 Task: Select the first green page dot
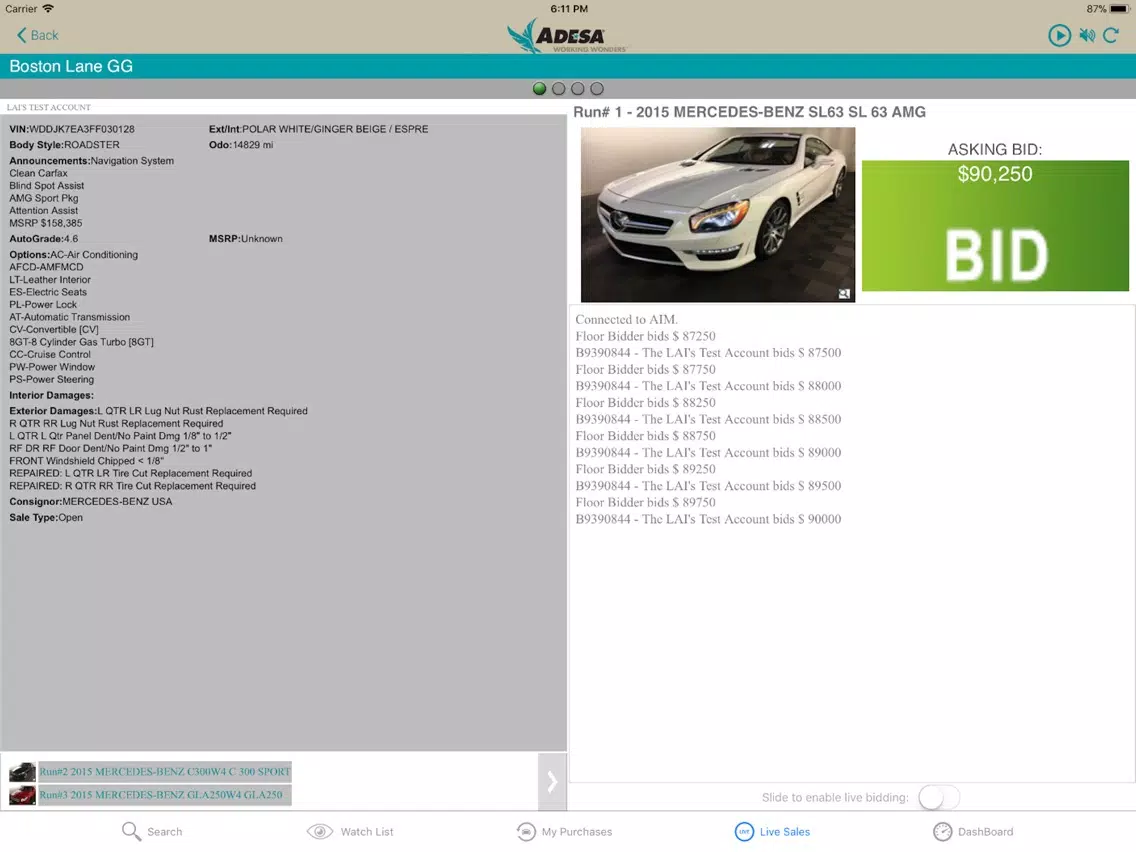tap(539, 88)
